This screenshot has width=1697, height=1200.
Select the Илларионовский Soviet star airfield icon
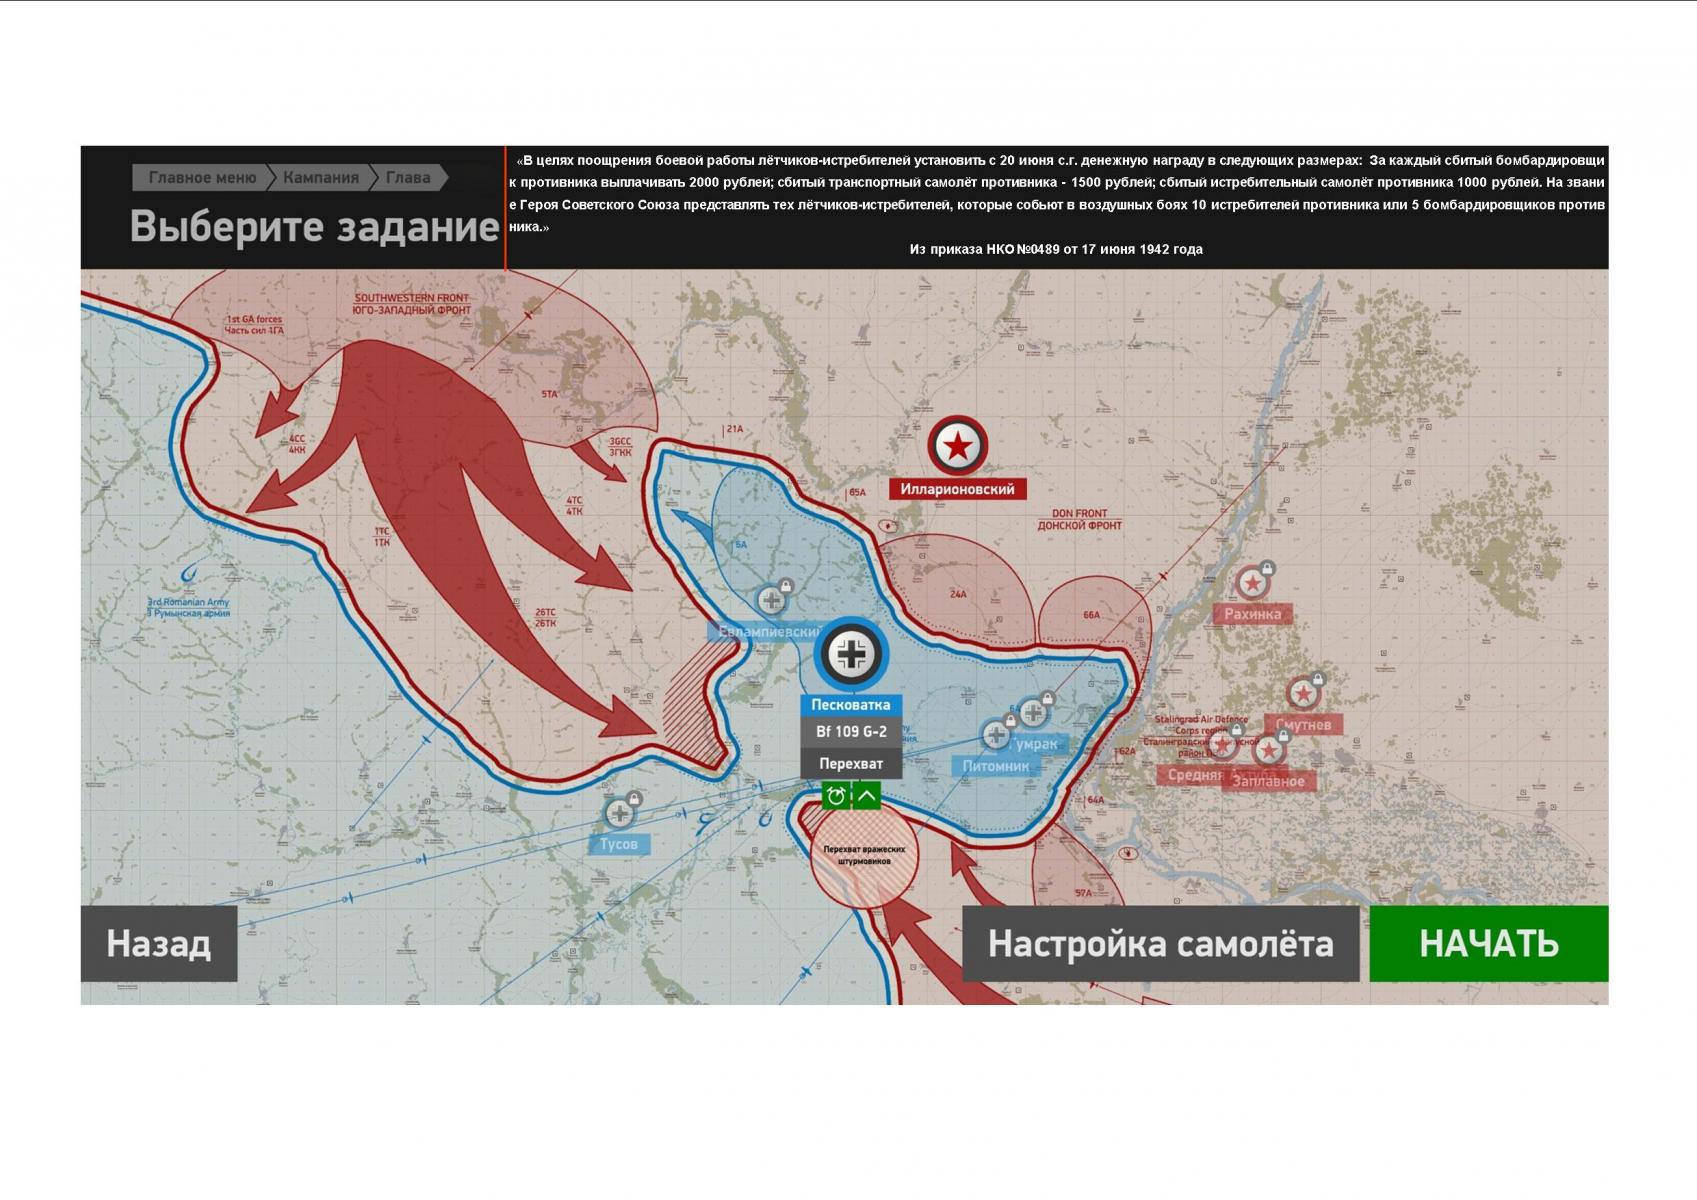point(958,446)
